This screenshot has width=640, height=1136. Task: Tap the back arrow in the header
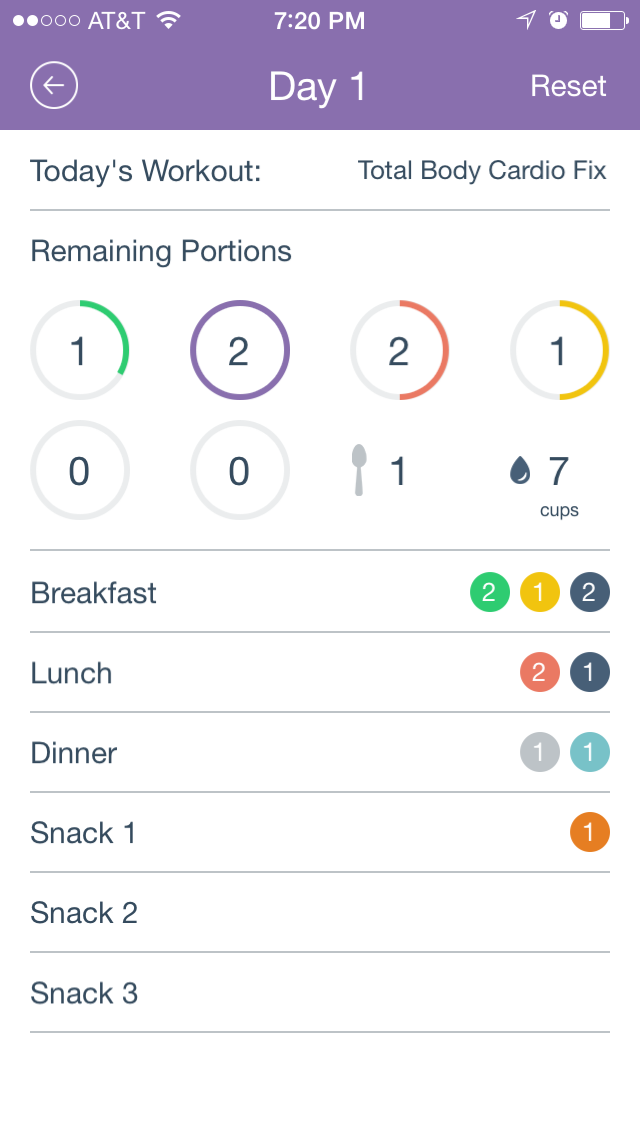click(x=54, y=85)
